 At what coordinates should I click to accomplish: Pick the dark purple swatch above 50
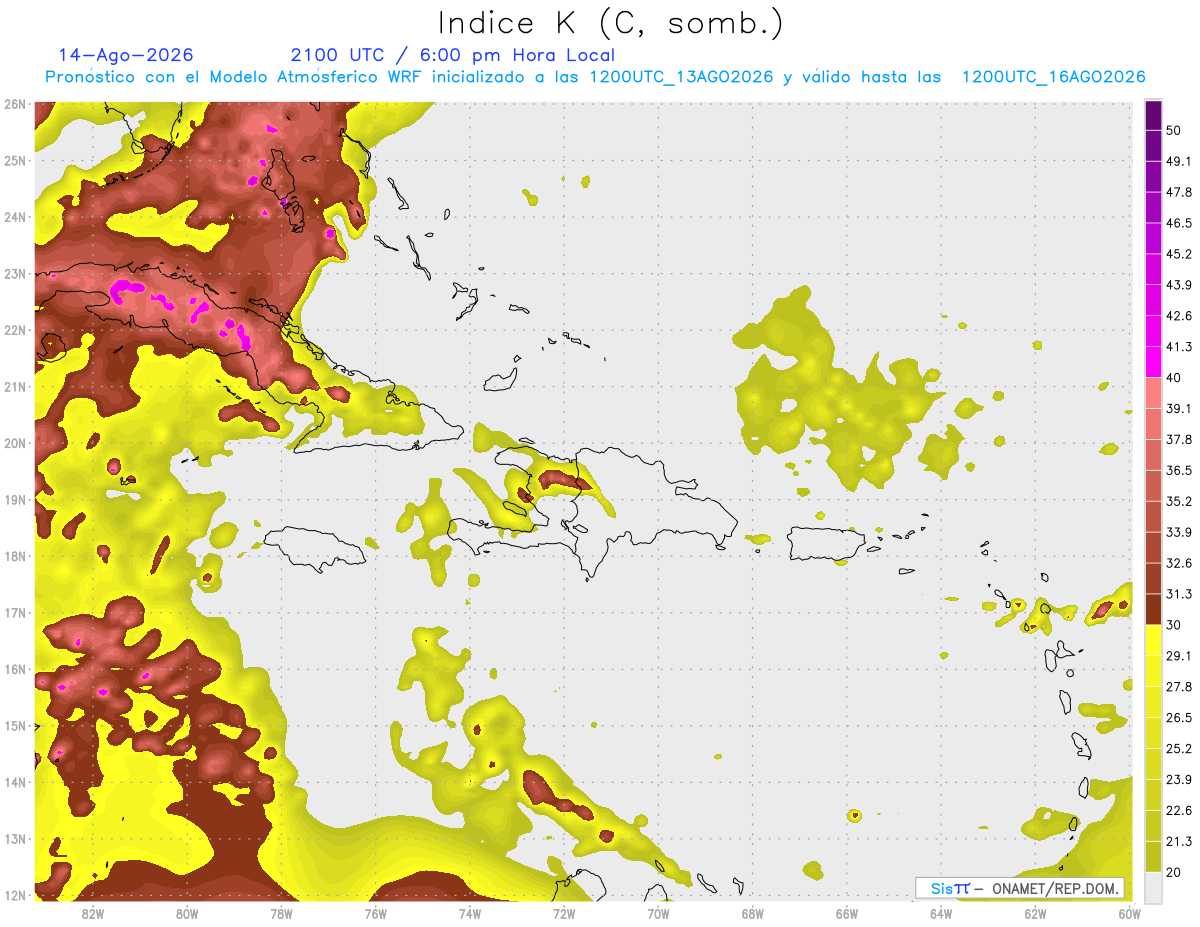tap(1153, 115)
